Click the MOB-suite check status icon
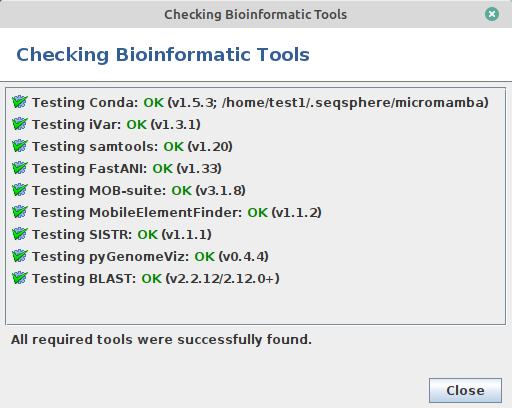Screen dimensions: 512x408 pyautogui.click(x=19, y=190)
